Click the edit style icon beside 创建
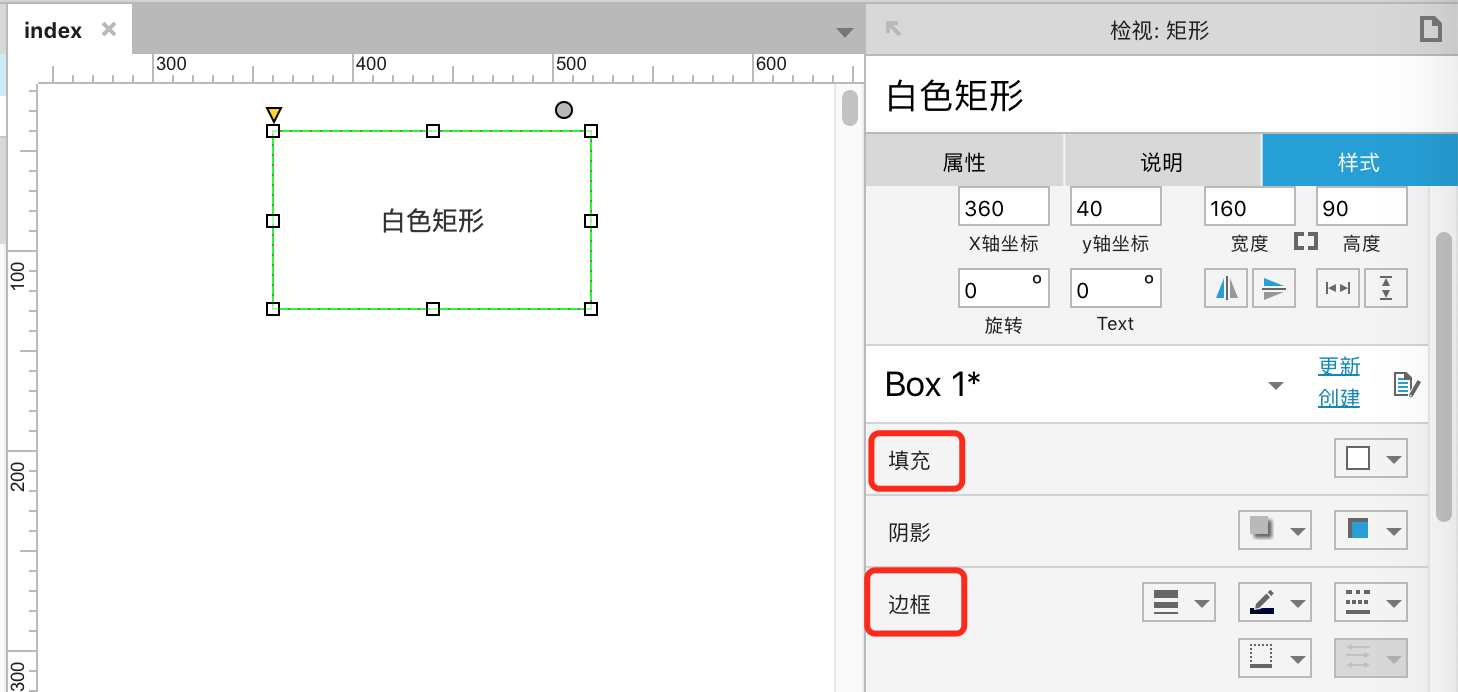The height and width of the screenshot is (692, 1458). [x=1407, y=384]
